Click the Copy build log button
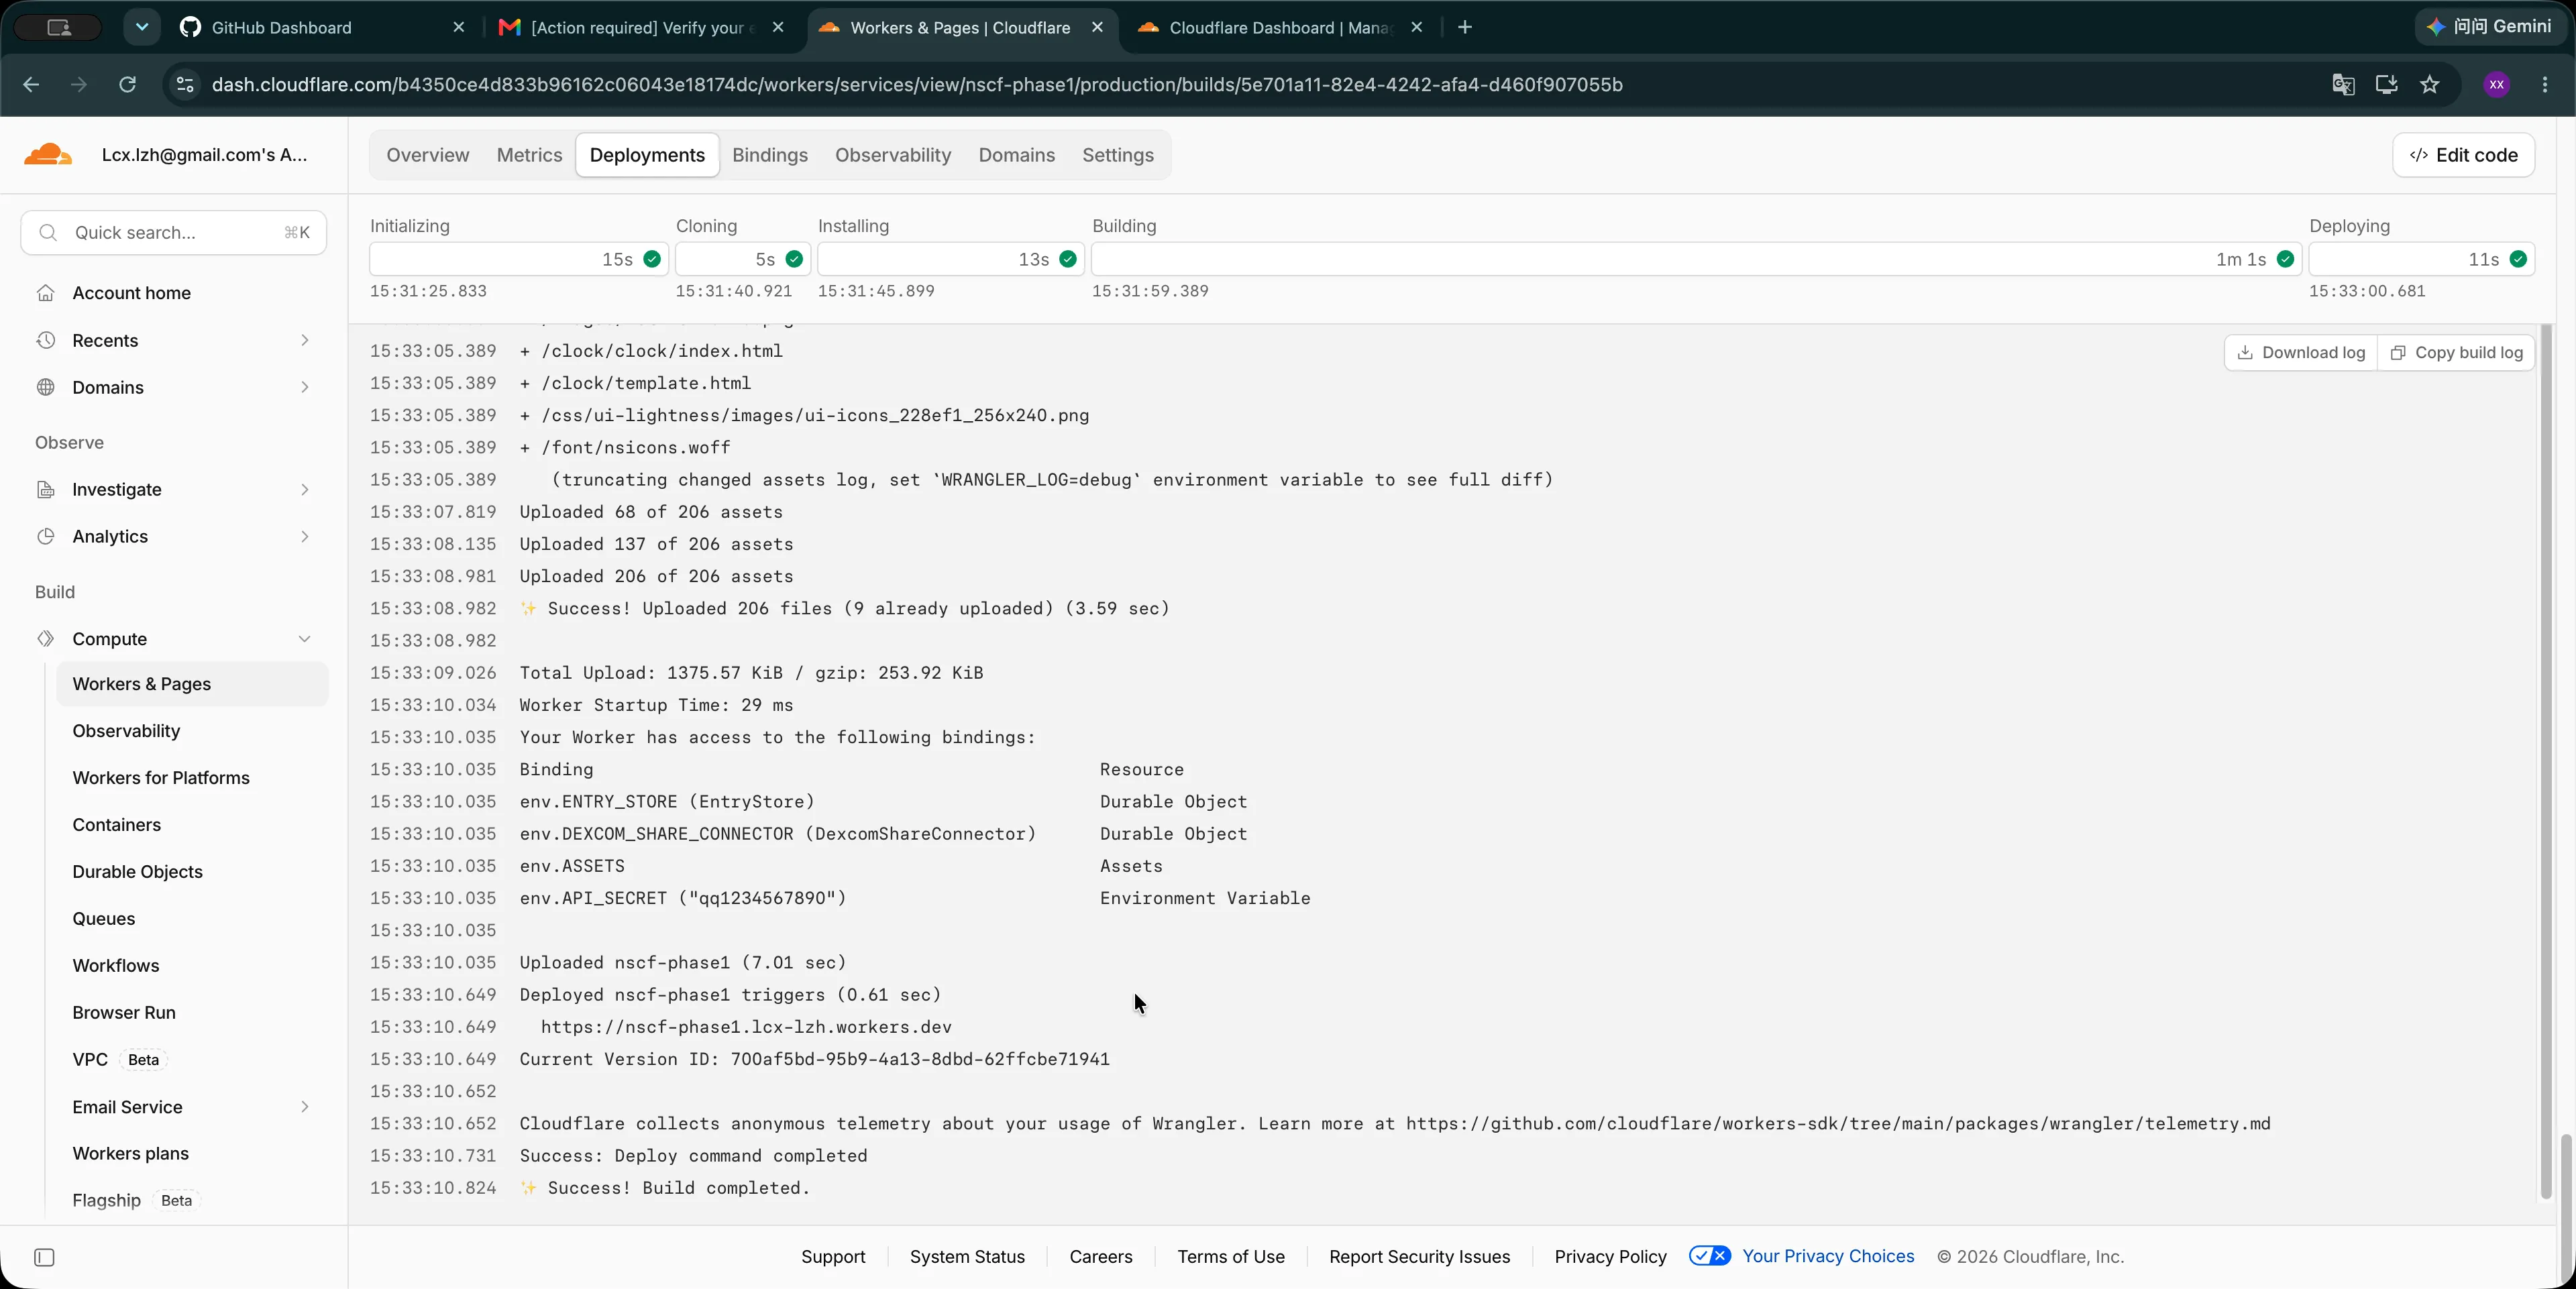This screenshot has width=2576, height=1289. pos(2456,352)
